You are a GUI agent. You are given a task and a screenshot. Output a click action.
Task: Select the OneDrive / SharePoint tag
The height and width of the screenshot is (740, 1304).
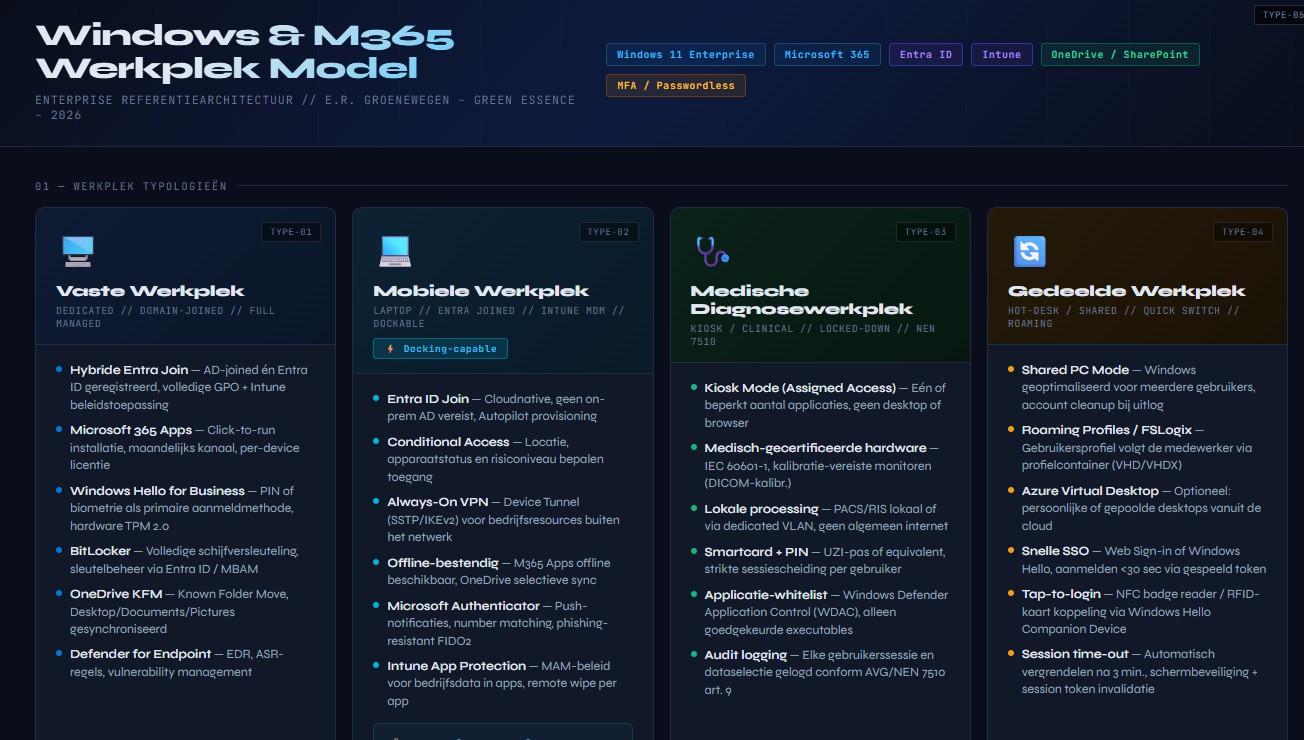[x=1120, y=55]
